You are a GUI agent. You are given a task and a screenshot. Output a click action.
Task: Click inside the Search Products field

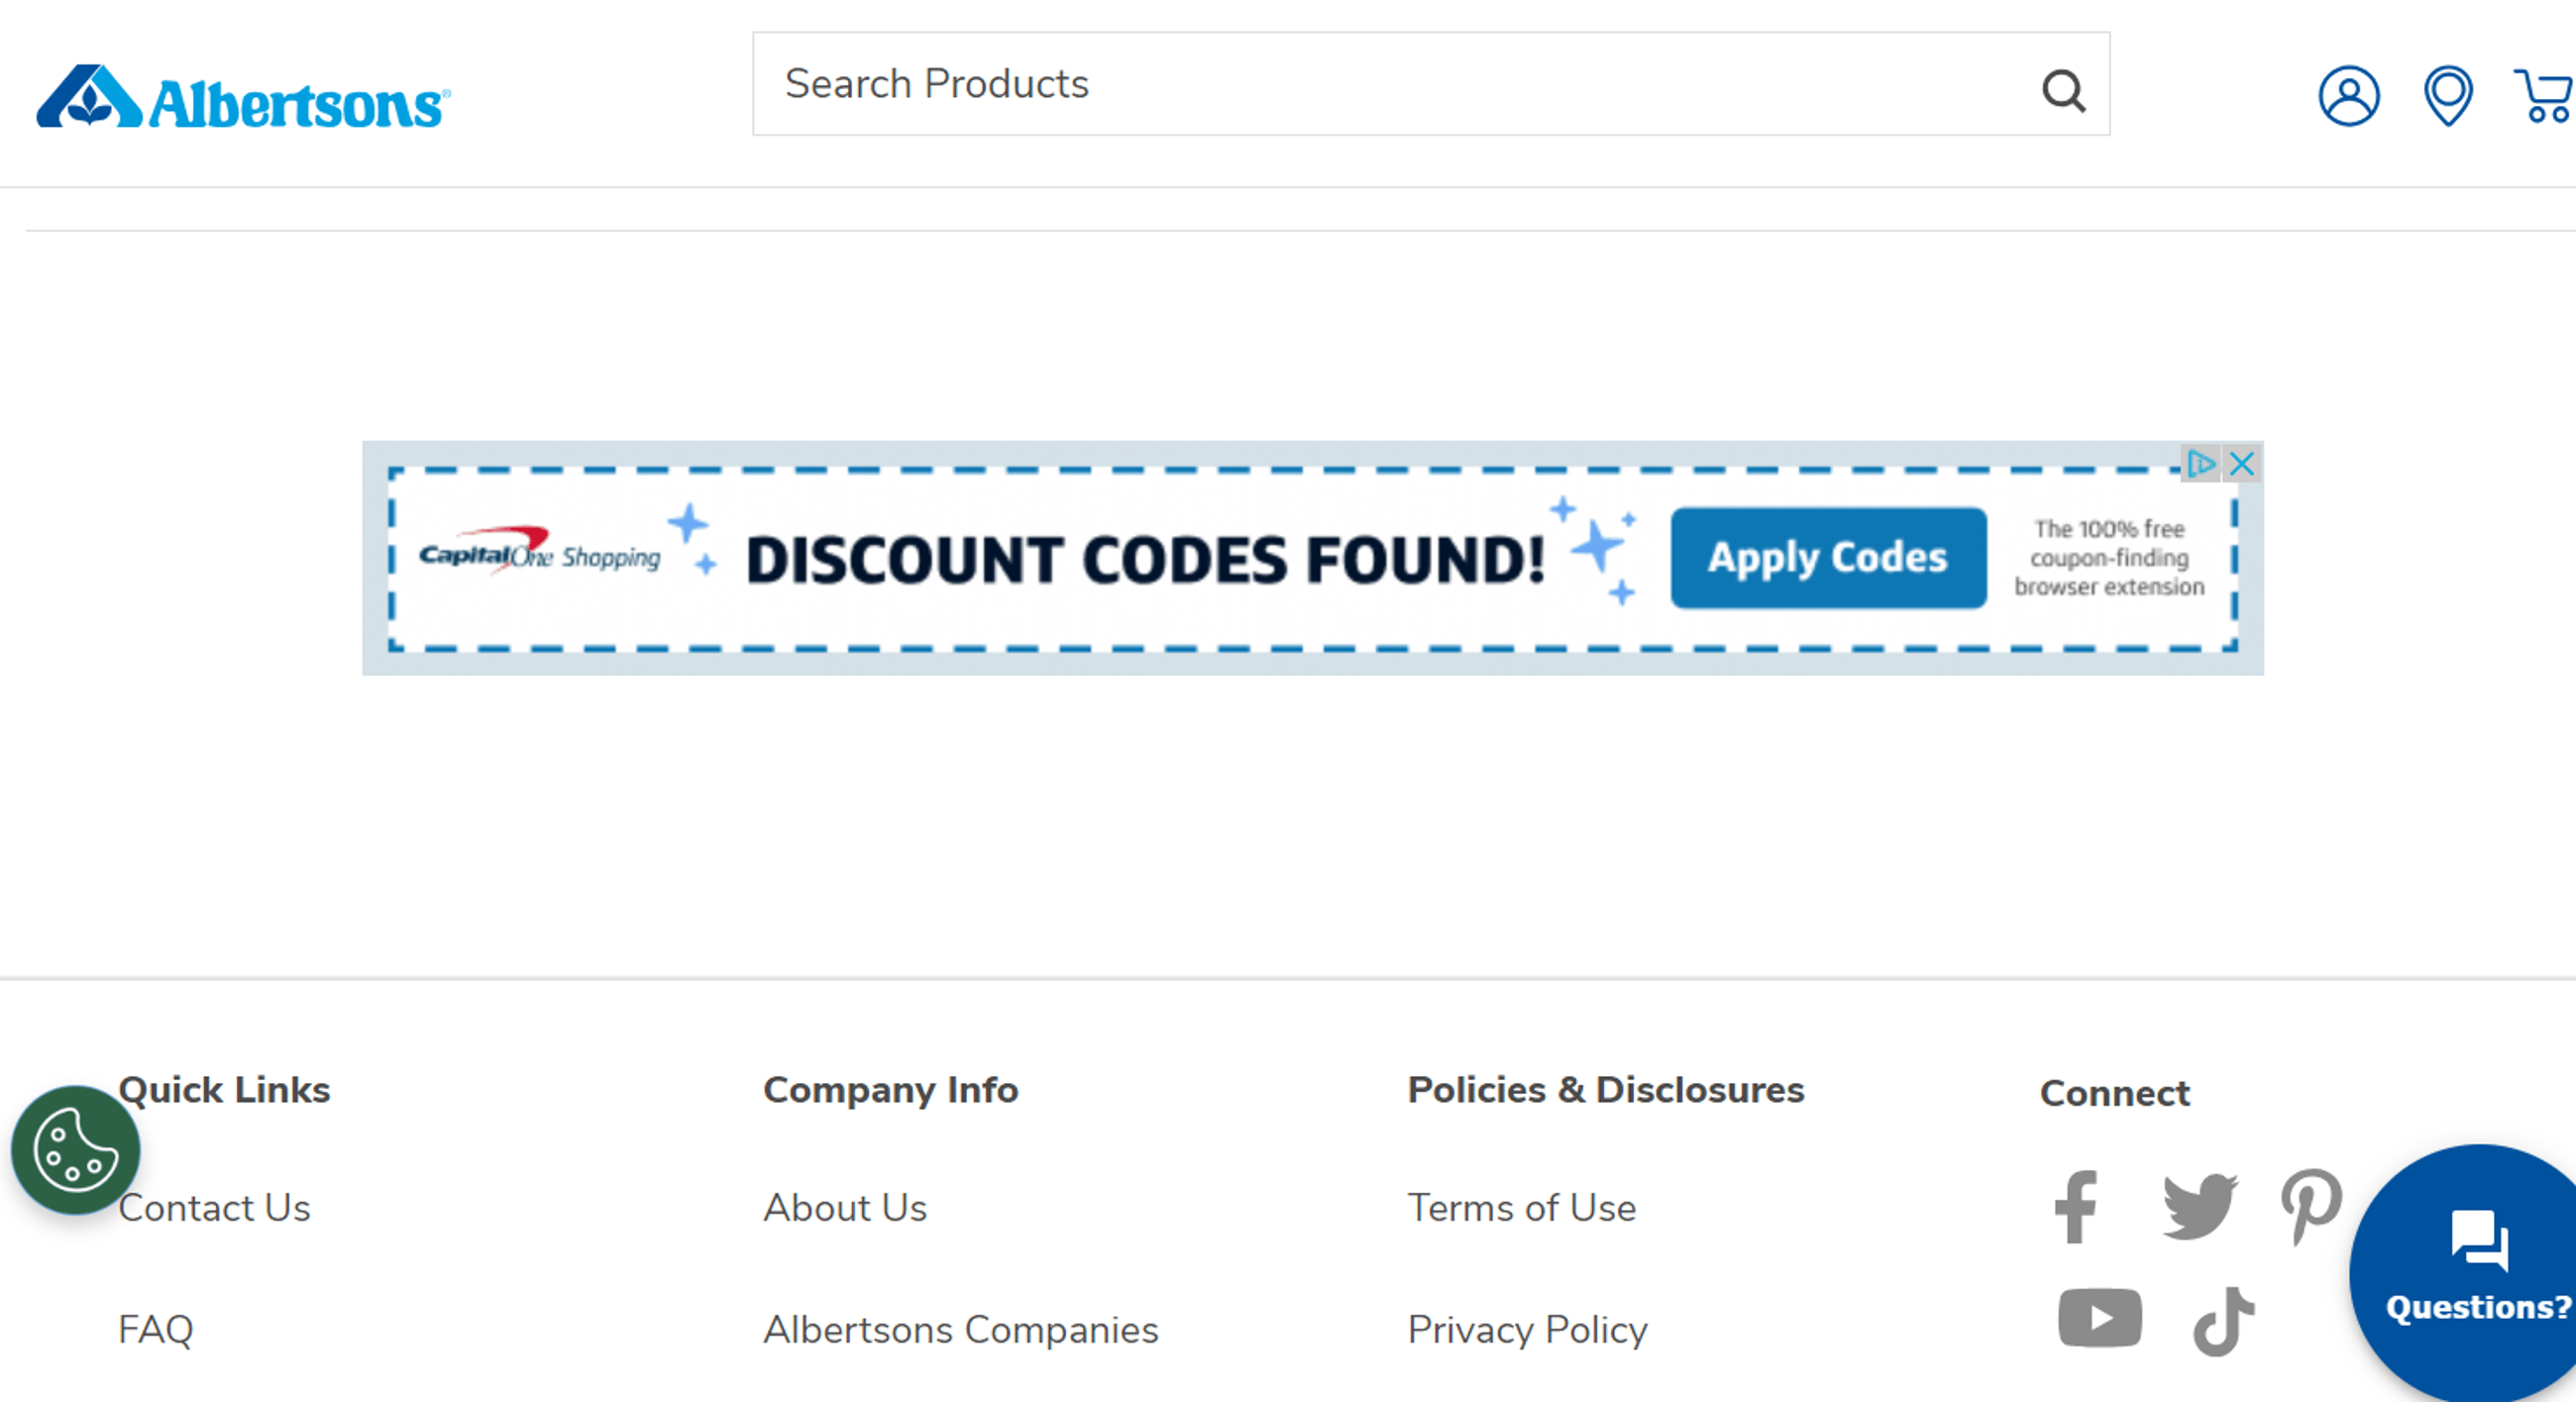[1300, 85]
